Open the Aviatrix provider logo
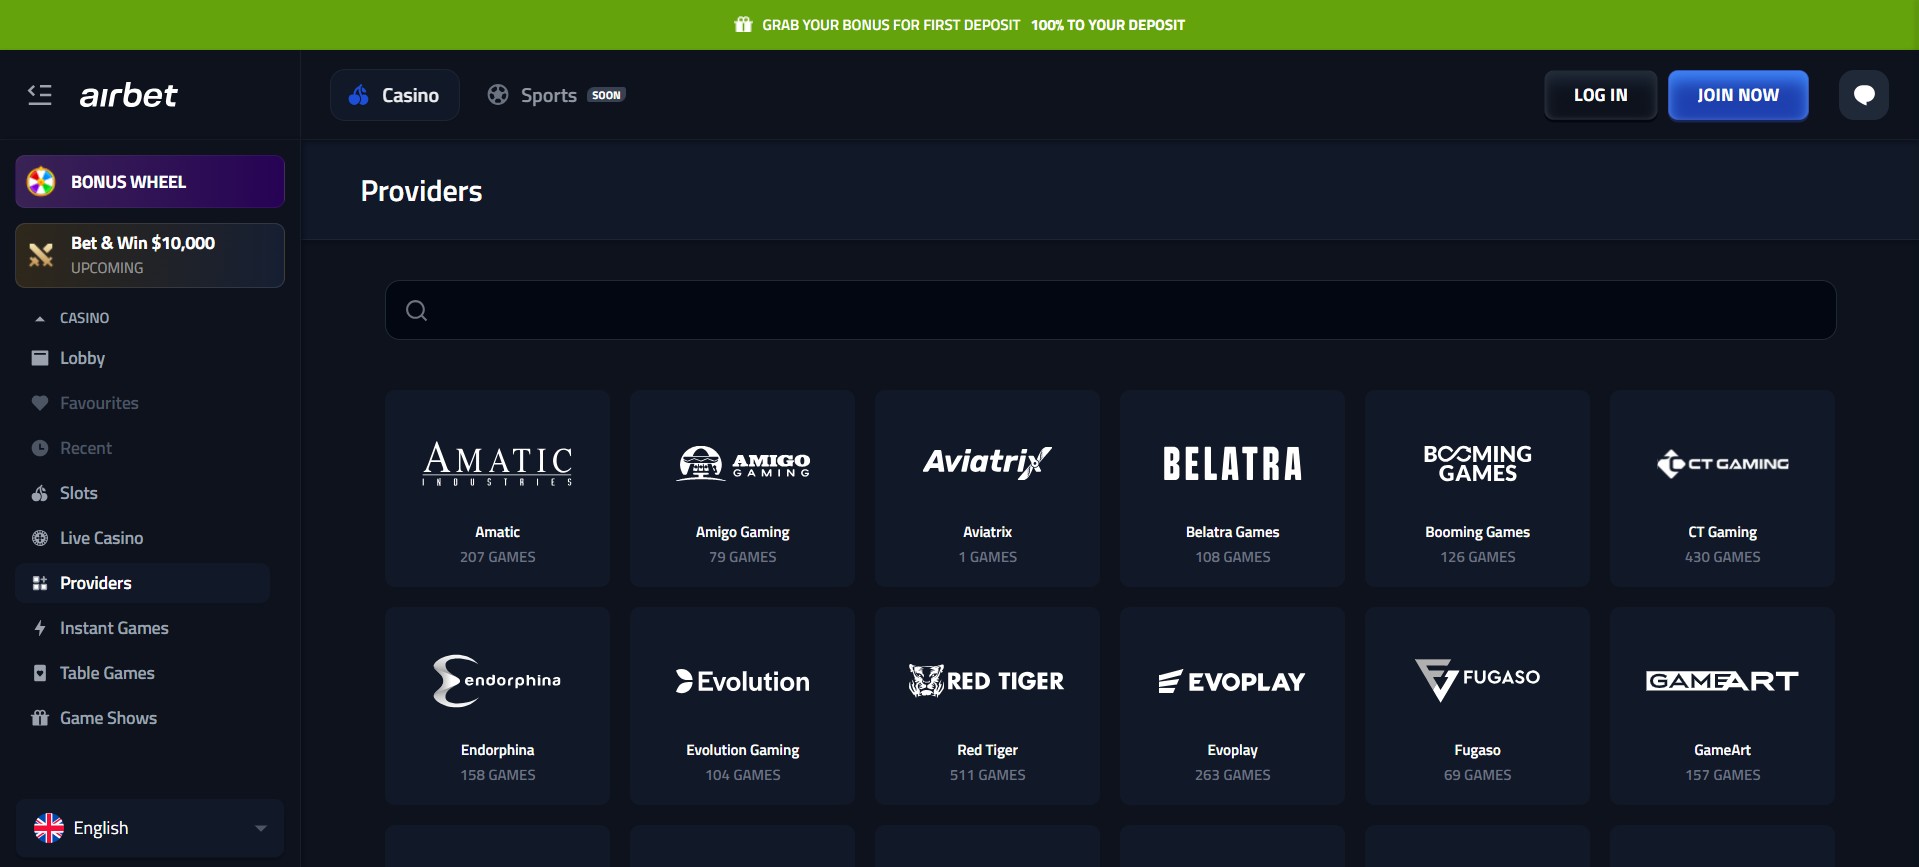 click(x=988, y=463)
